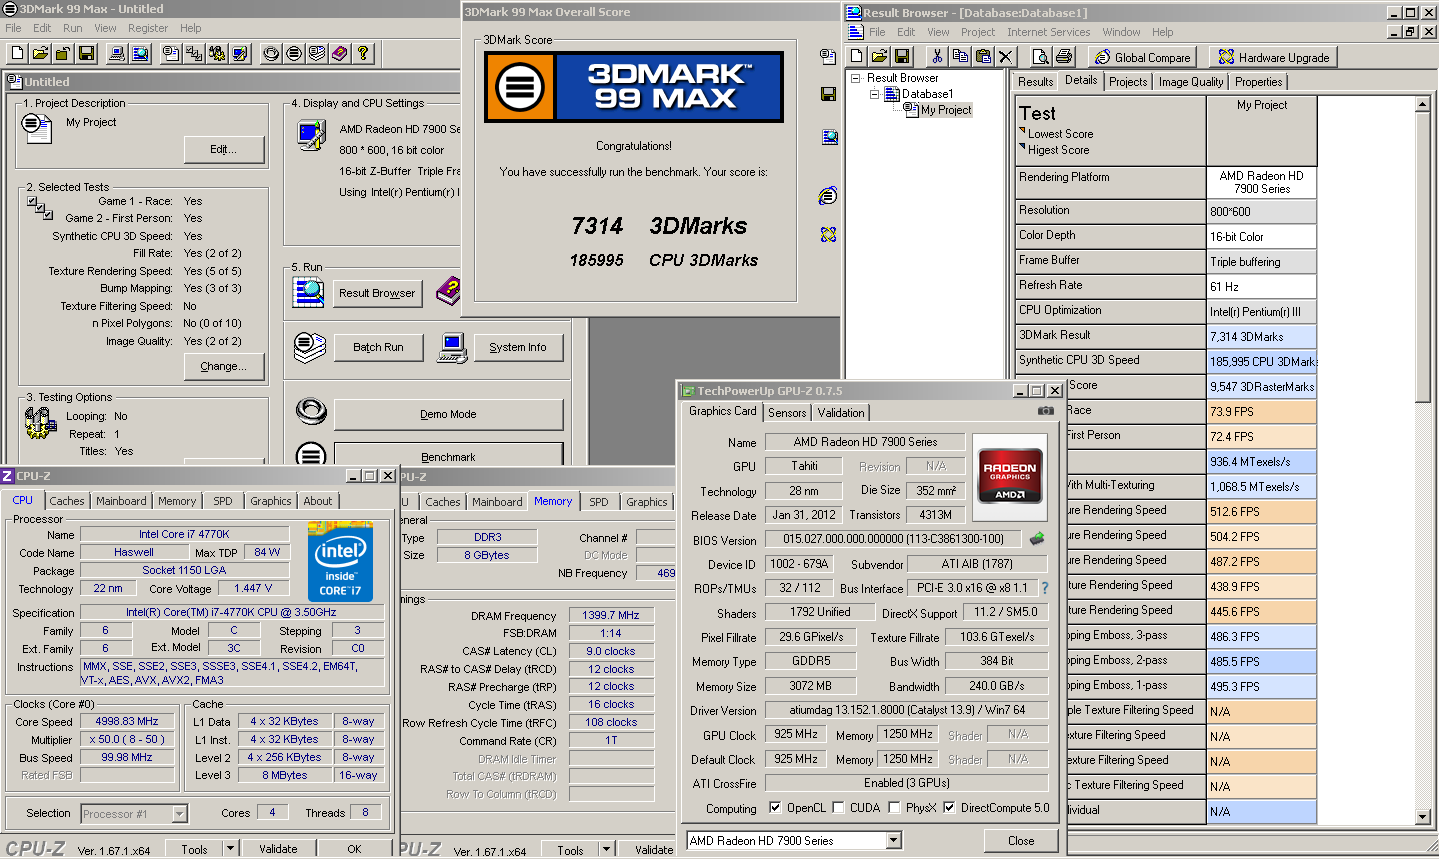Click Edit... button in Project Description
Viewport: 1439px width, 859px height.
click(x=224, y=150)
